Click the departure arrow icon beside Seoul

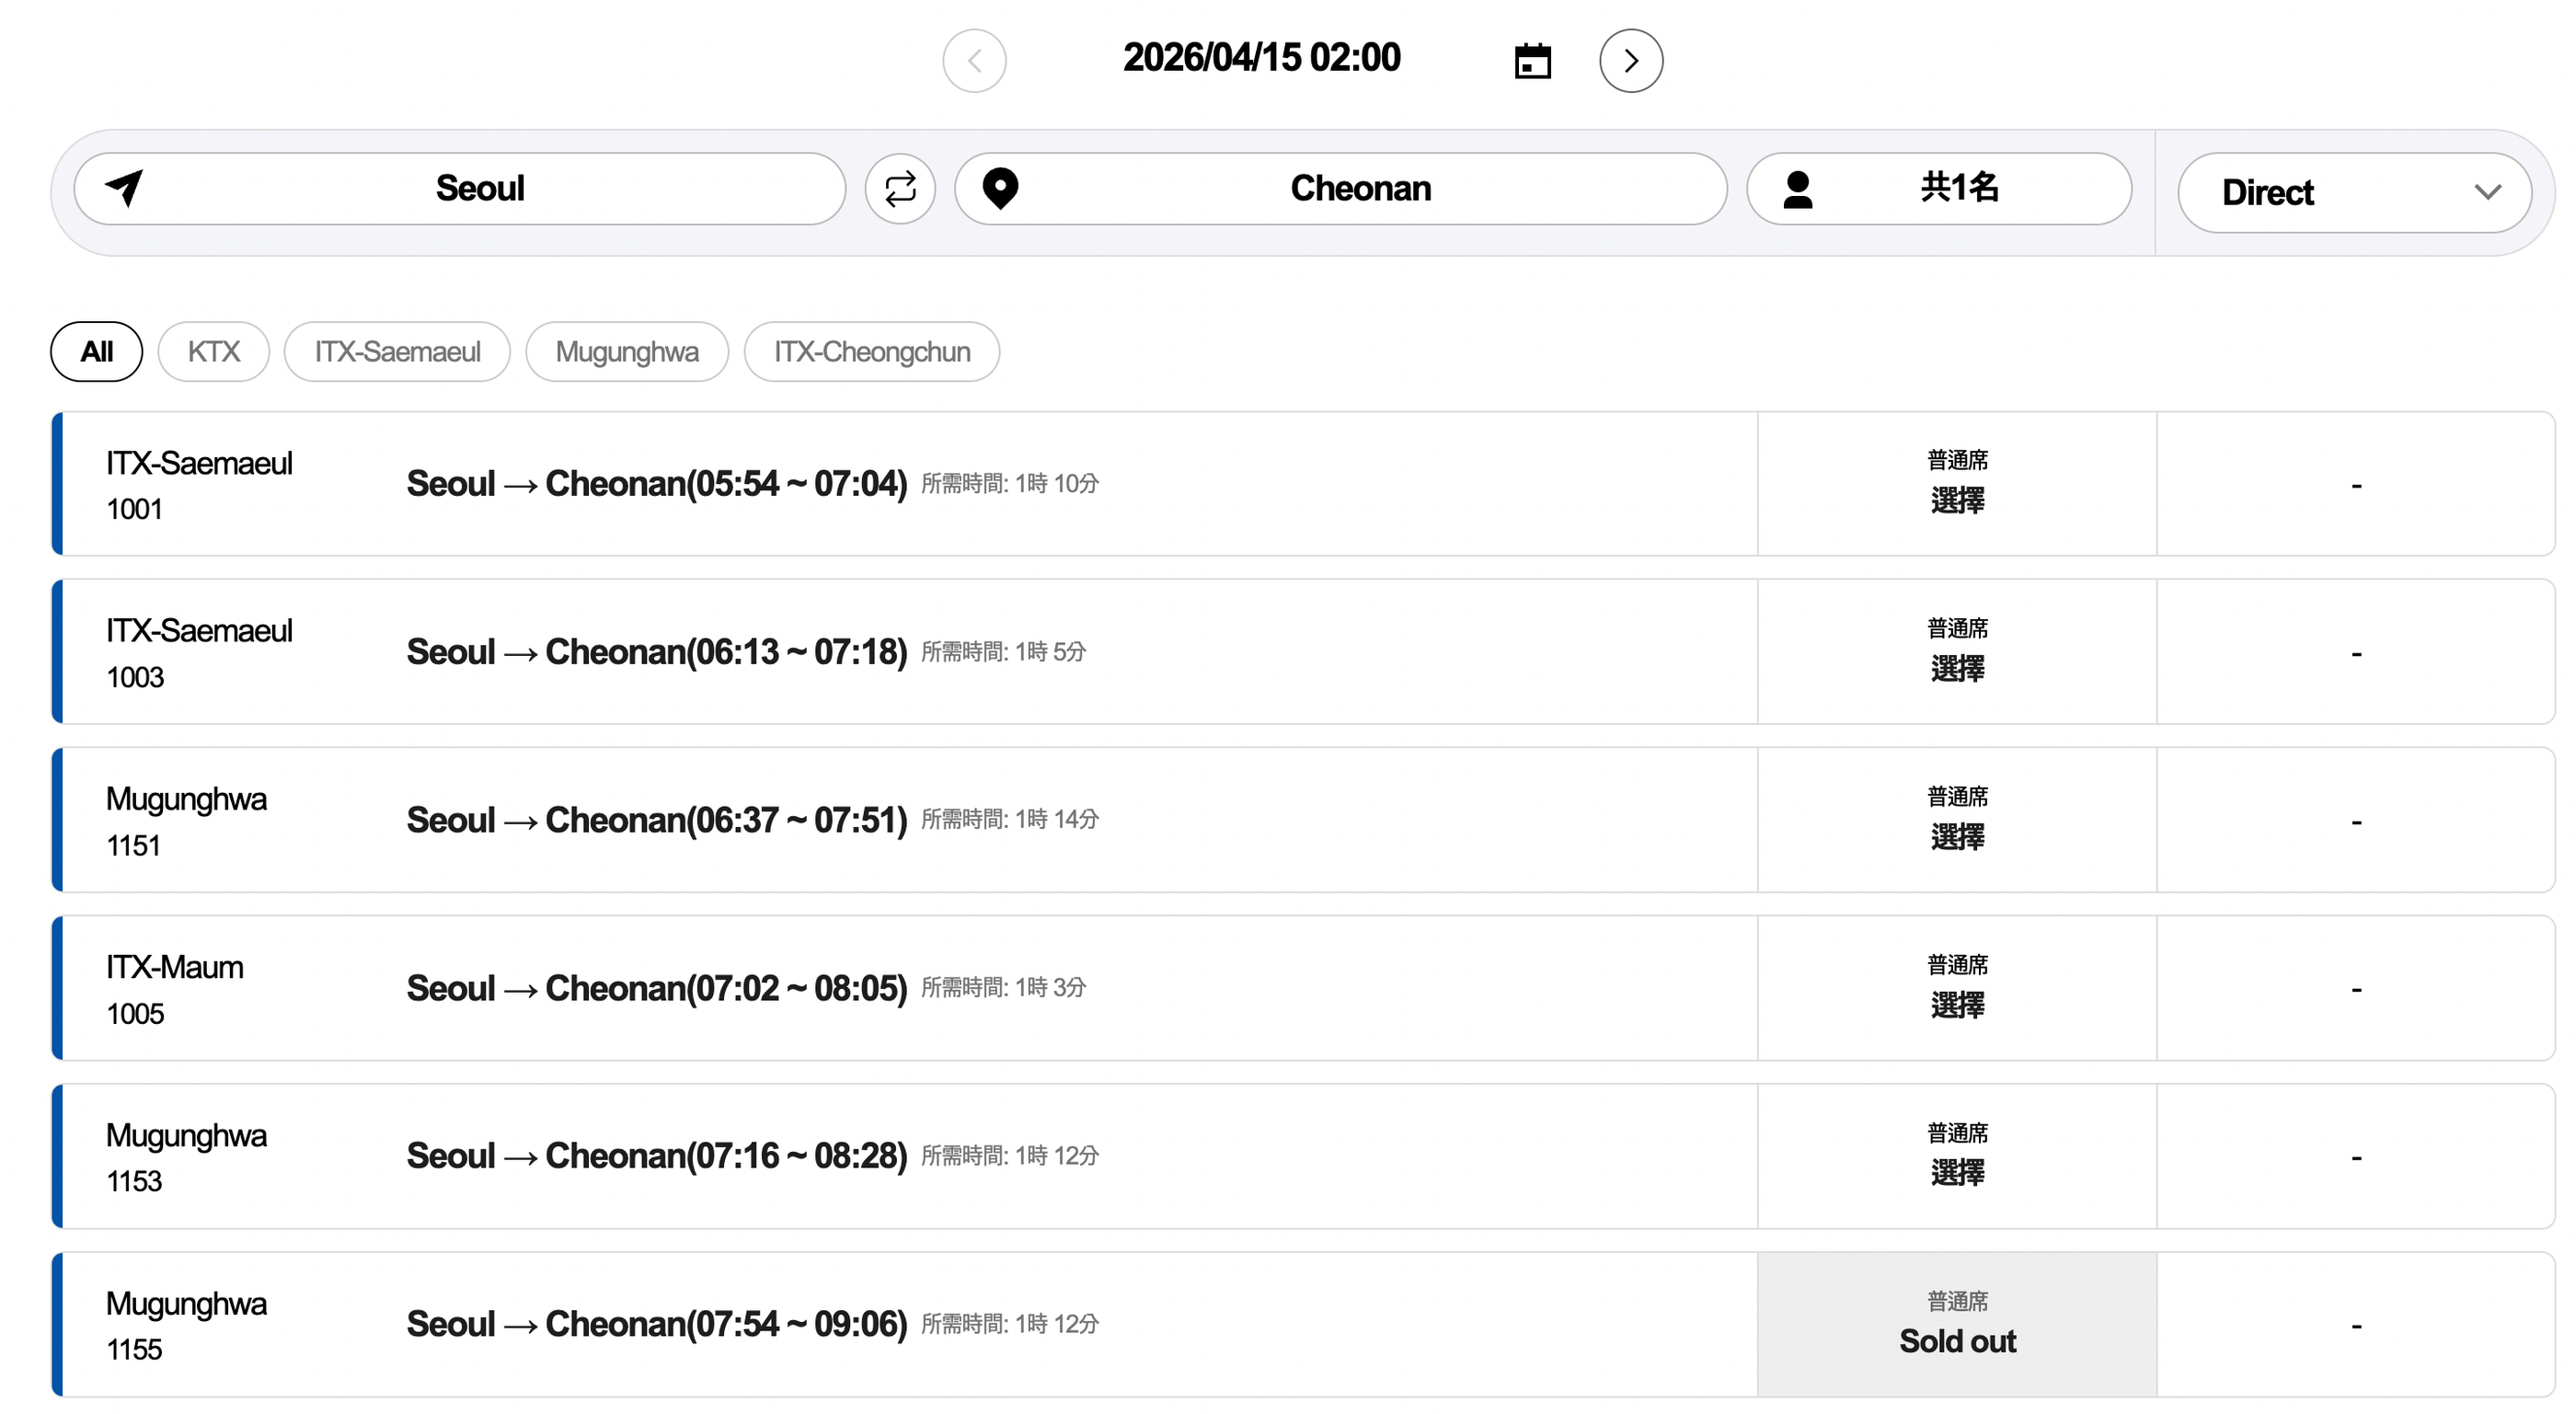pos(125,187)
